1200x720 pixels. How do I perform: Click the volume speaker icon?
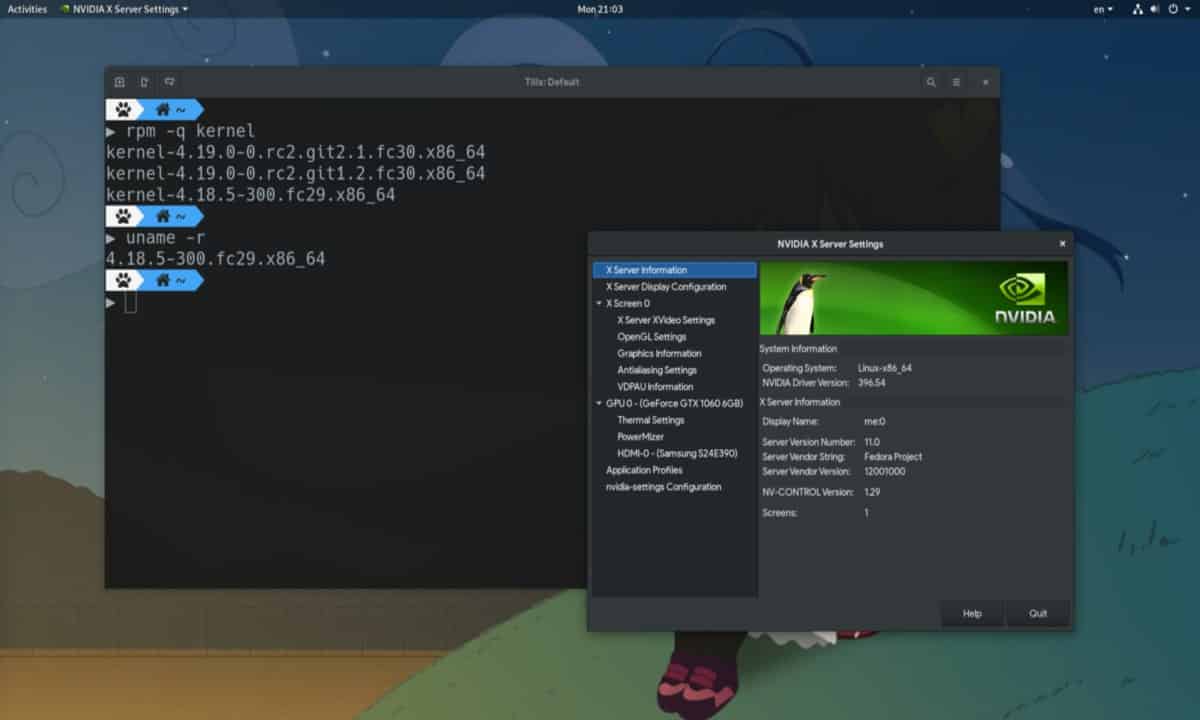1156,9
